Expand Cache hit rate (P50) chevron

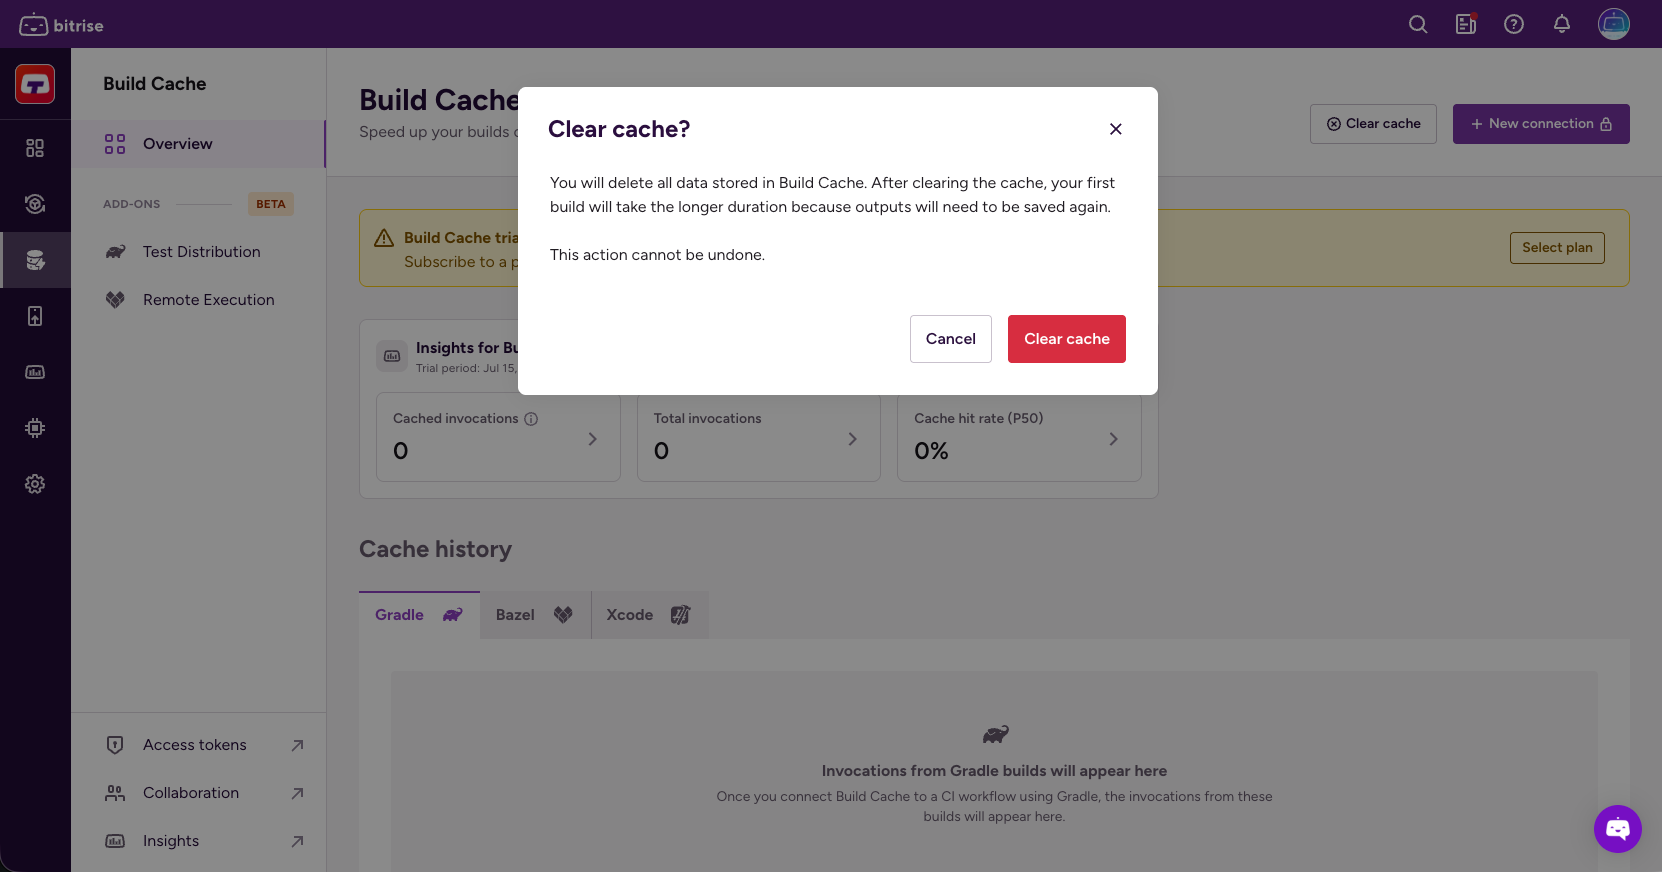(x=1113, y=439)
